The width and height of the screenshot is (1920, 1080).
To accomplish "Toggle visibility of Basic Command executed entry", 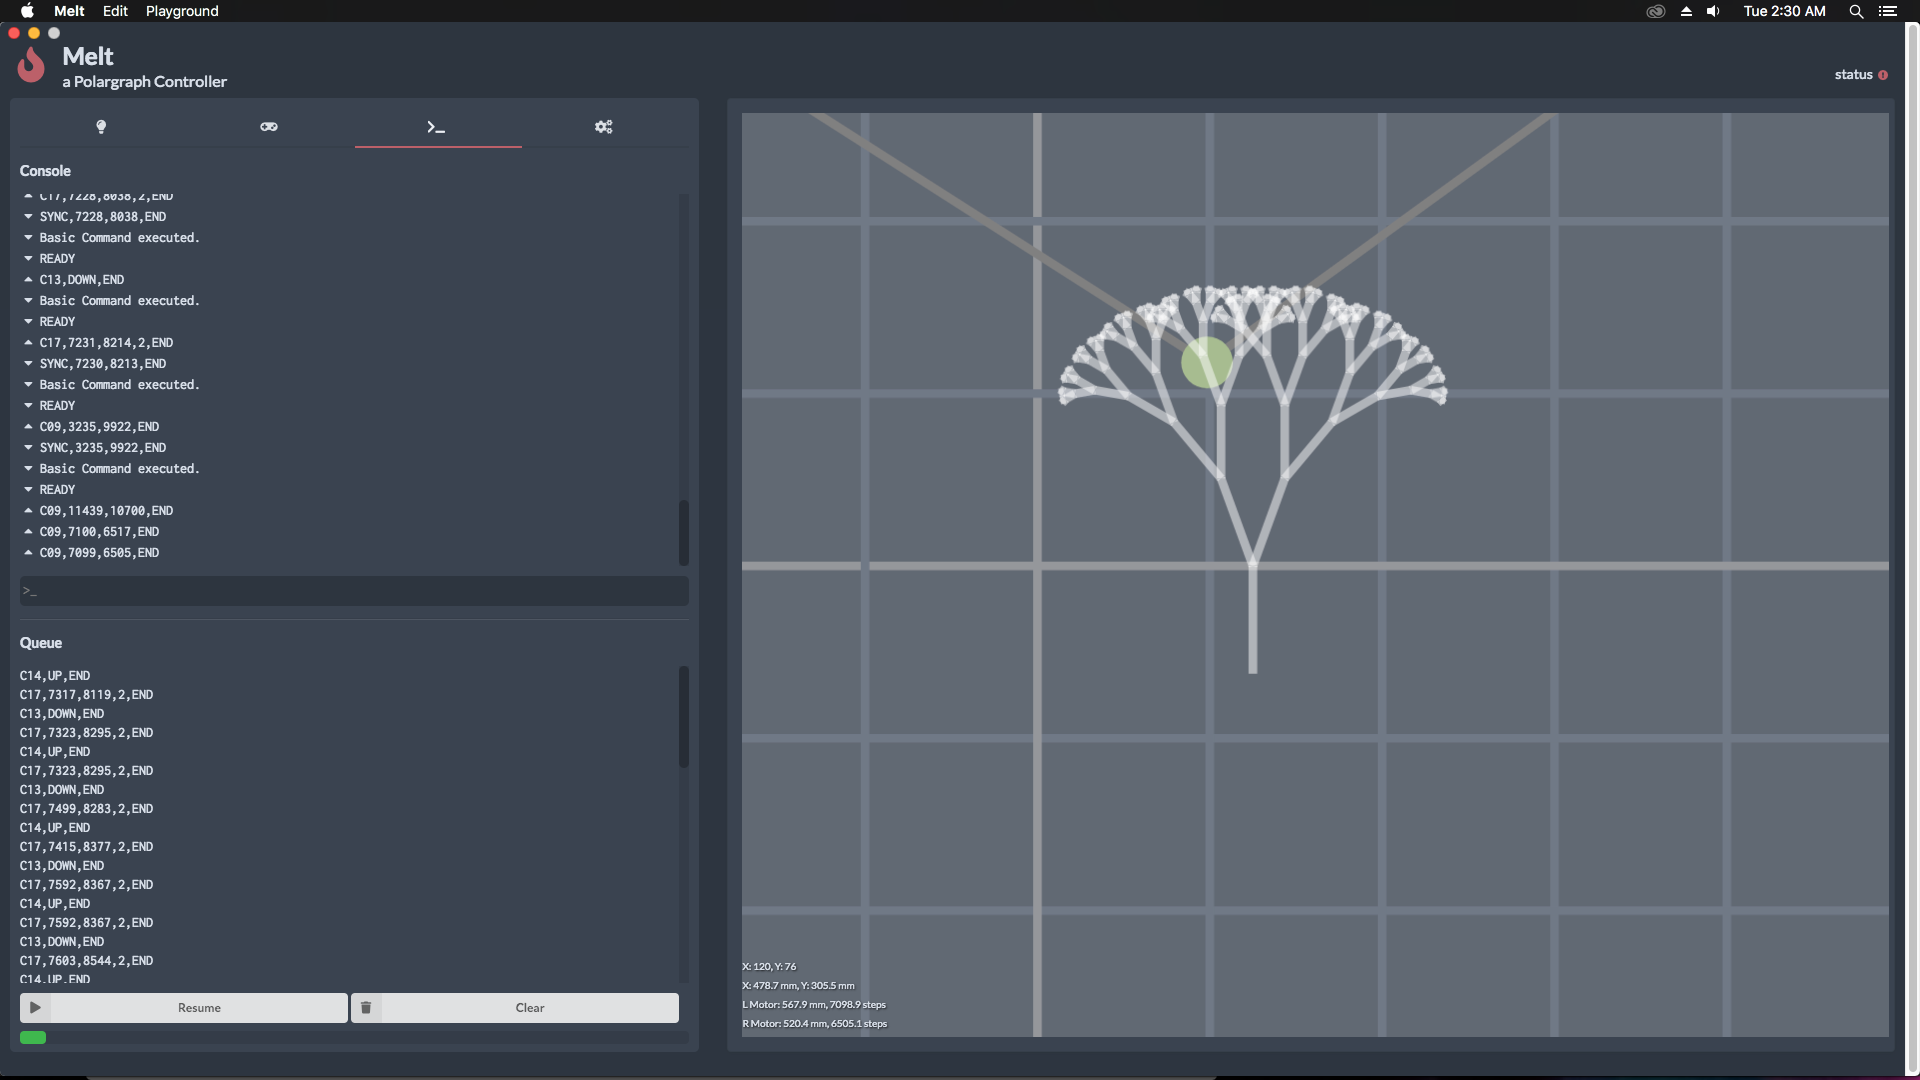I will (x=26, y=236).
